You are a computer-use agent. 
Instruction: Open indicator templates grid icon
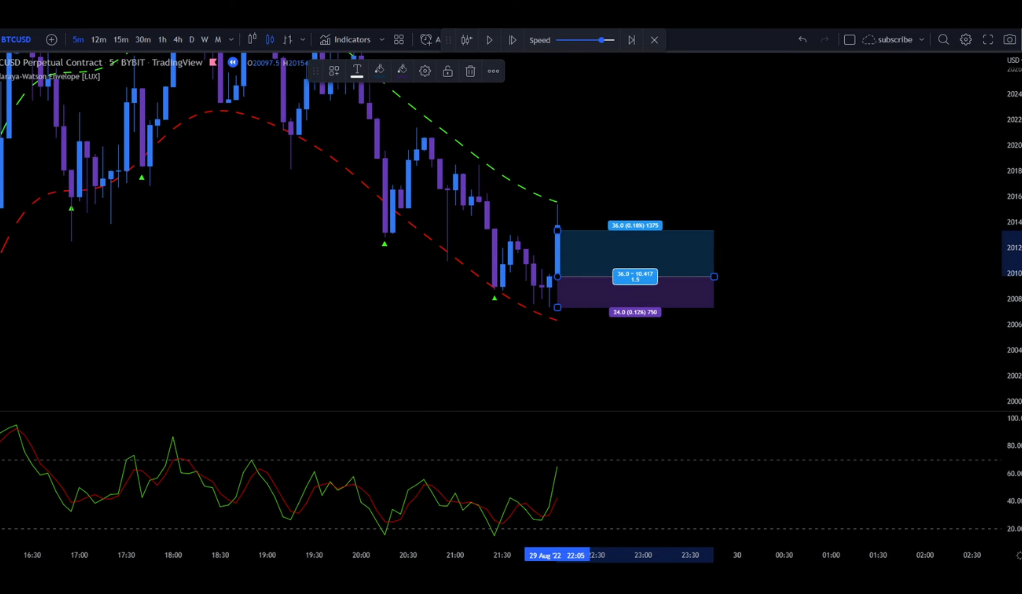399,40
